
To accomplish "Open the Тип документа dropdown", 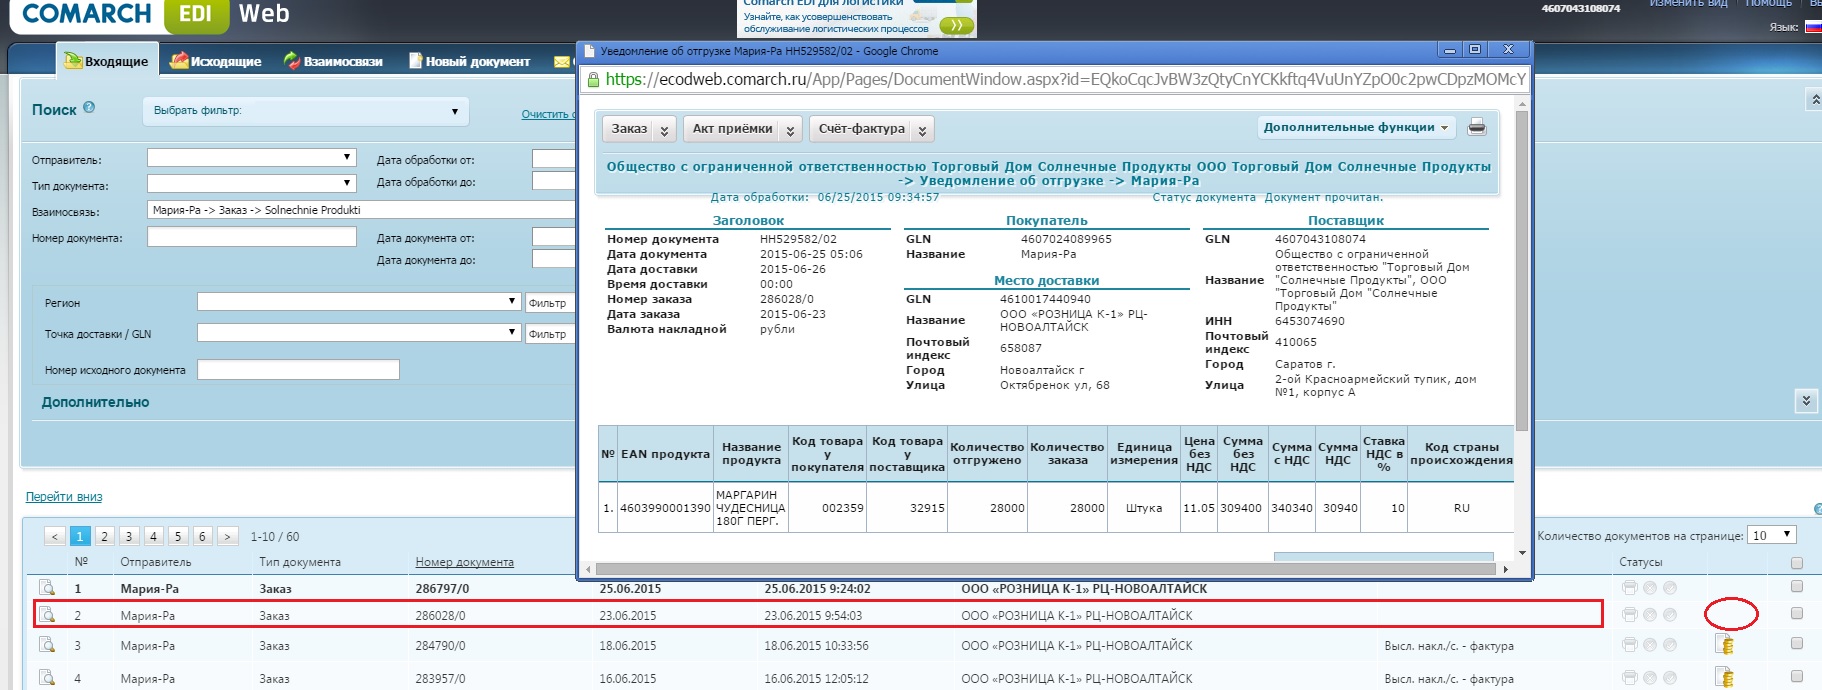I will coord(251,183).
